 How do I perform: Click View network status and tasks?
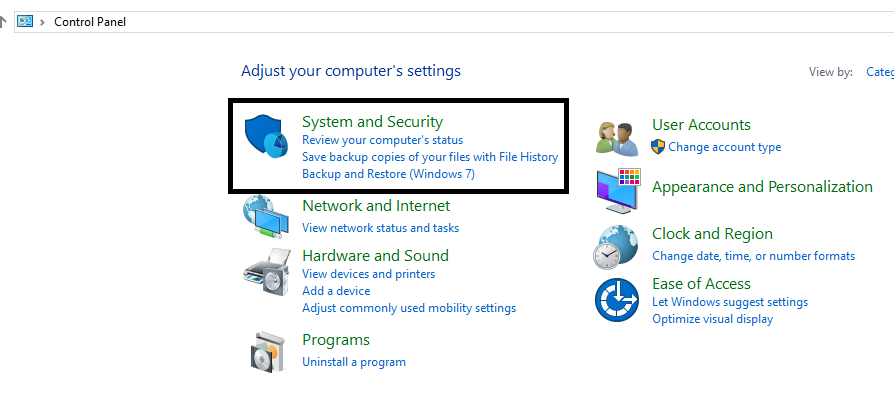(380, 228)
